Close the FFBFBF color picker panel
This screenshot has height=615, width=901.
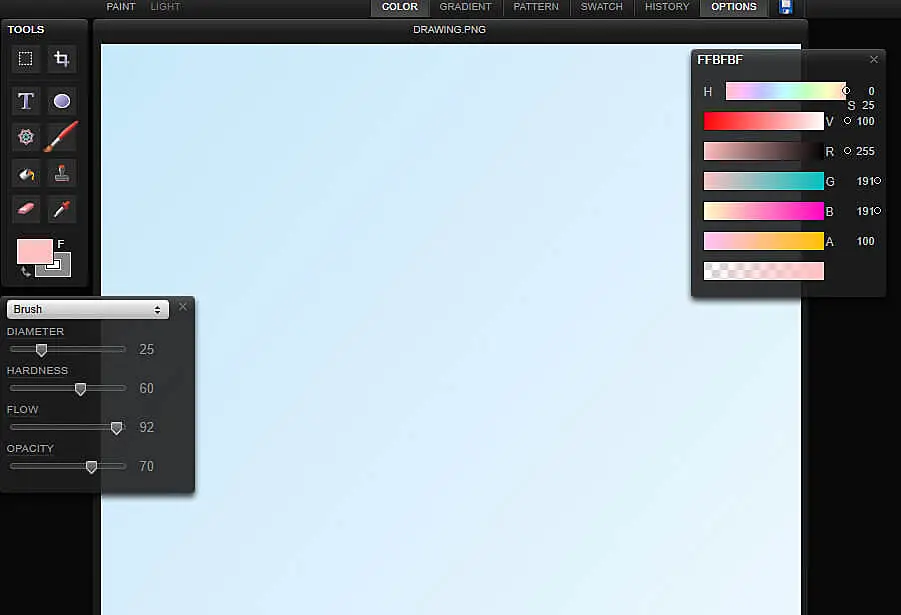click(874, 60)
